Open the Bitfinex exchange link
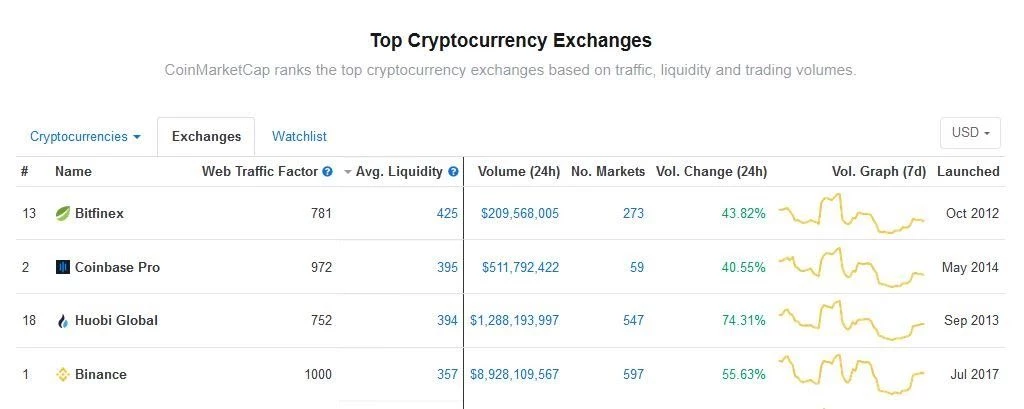The height and width of the screenshot is (409, 1024). pyautogui.click(x=98, y=213)
